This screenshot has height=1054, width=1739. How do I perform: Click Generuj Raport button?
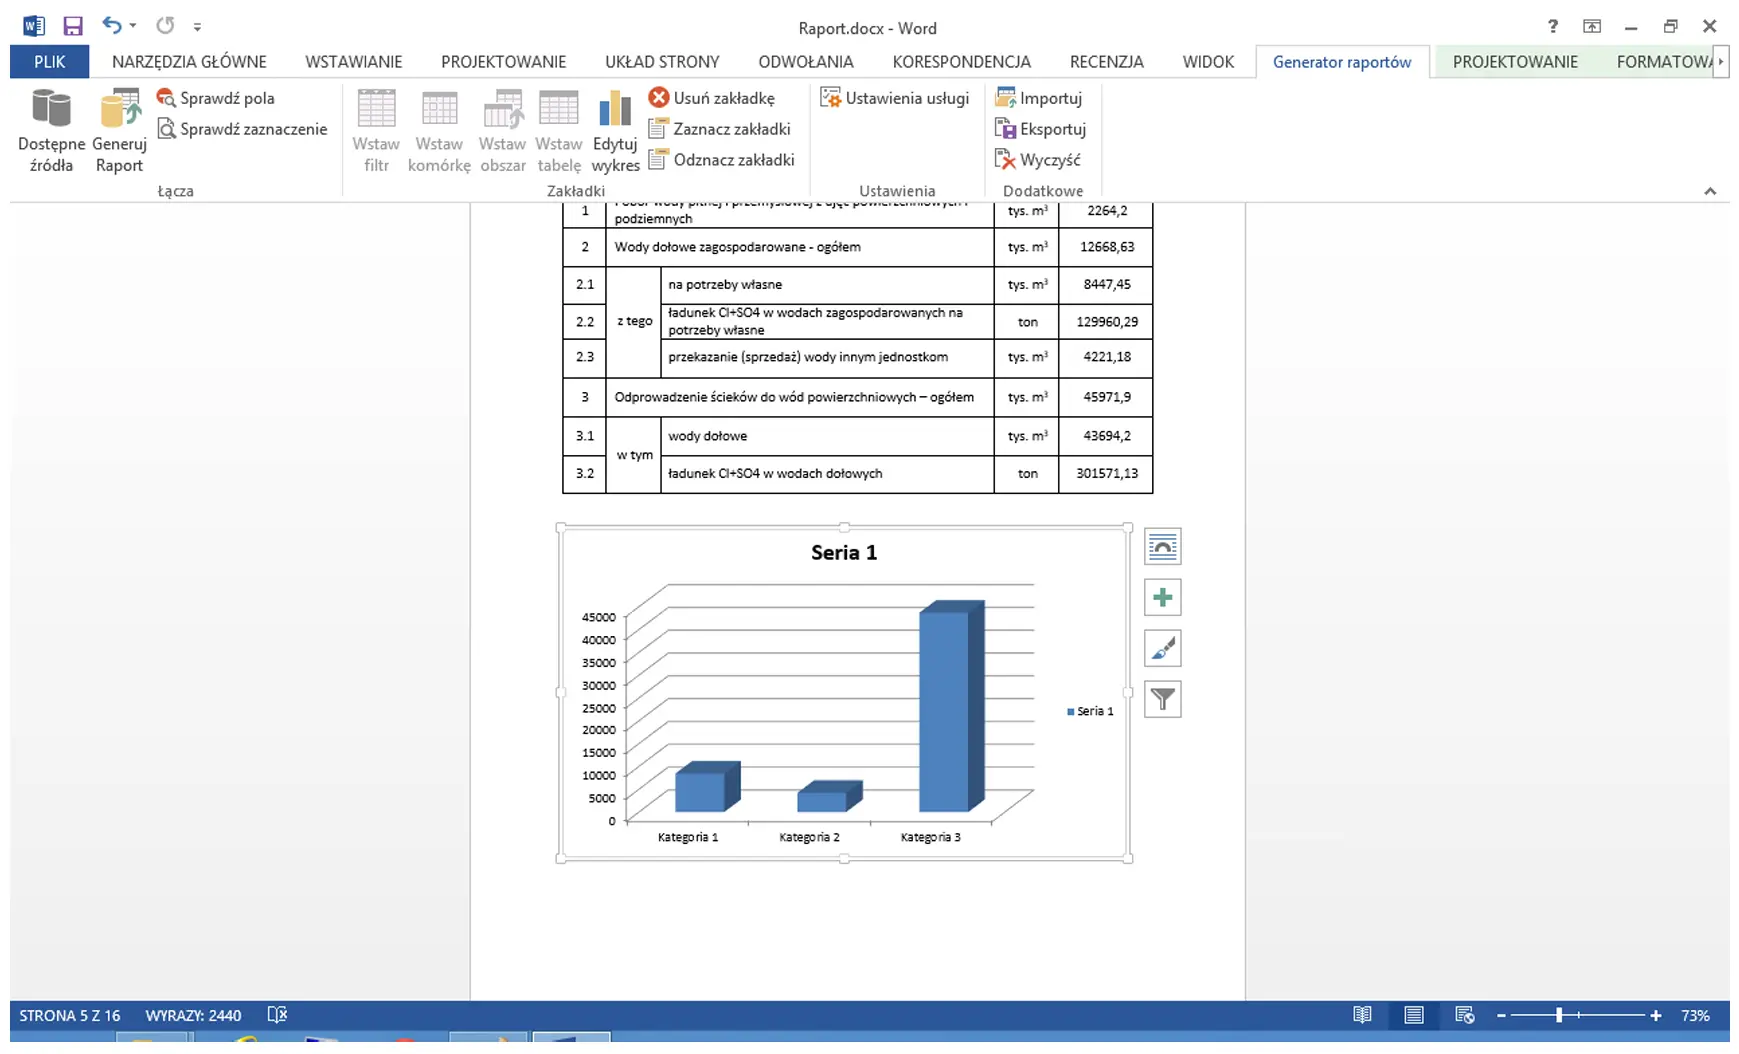coord(119,131)
